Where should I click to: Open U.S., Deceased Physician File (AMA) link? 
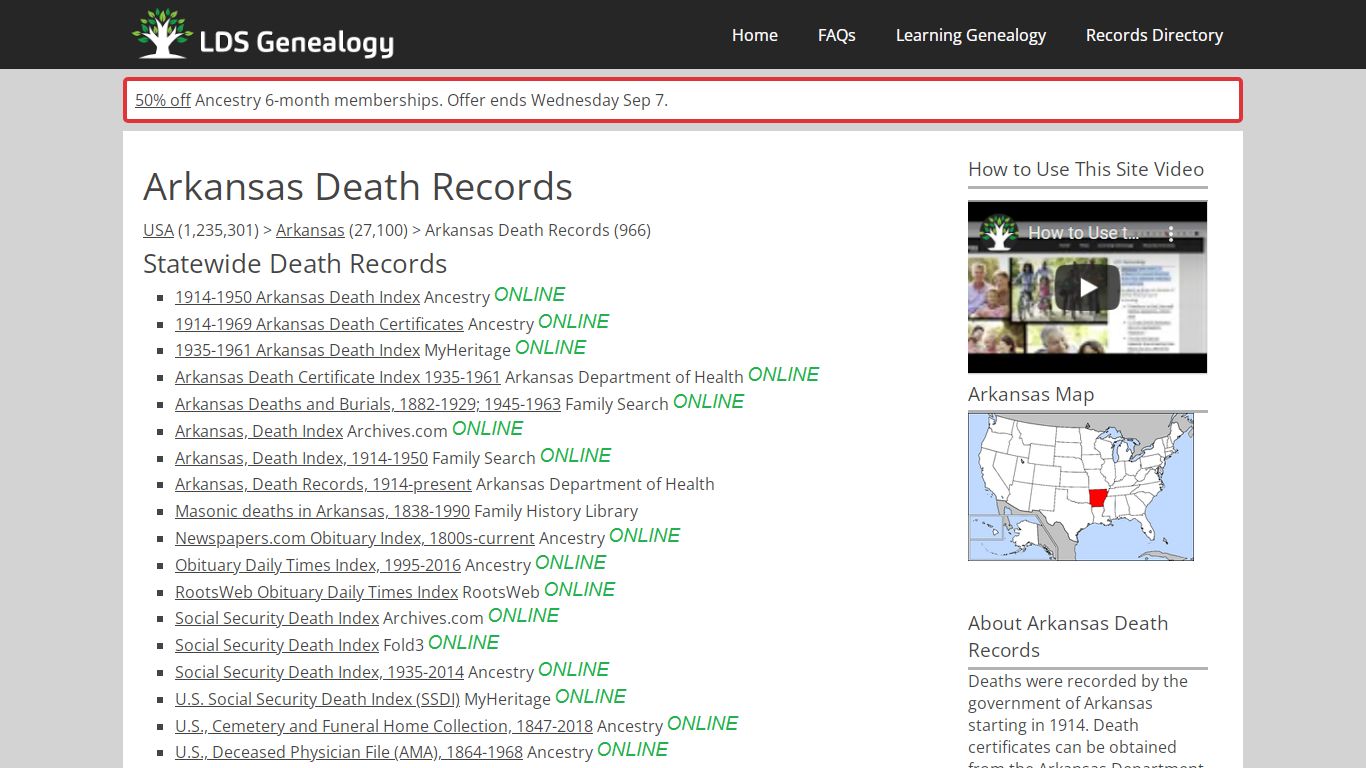tap(349, 752)
